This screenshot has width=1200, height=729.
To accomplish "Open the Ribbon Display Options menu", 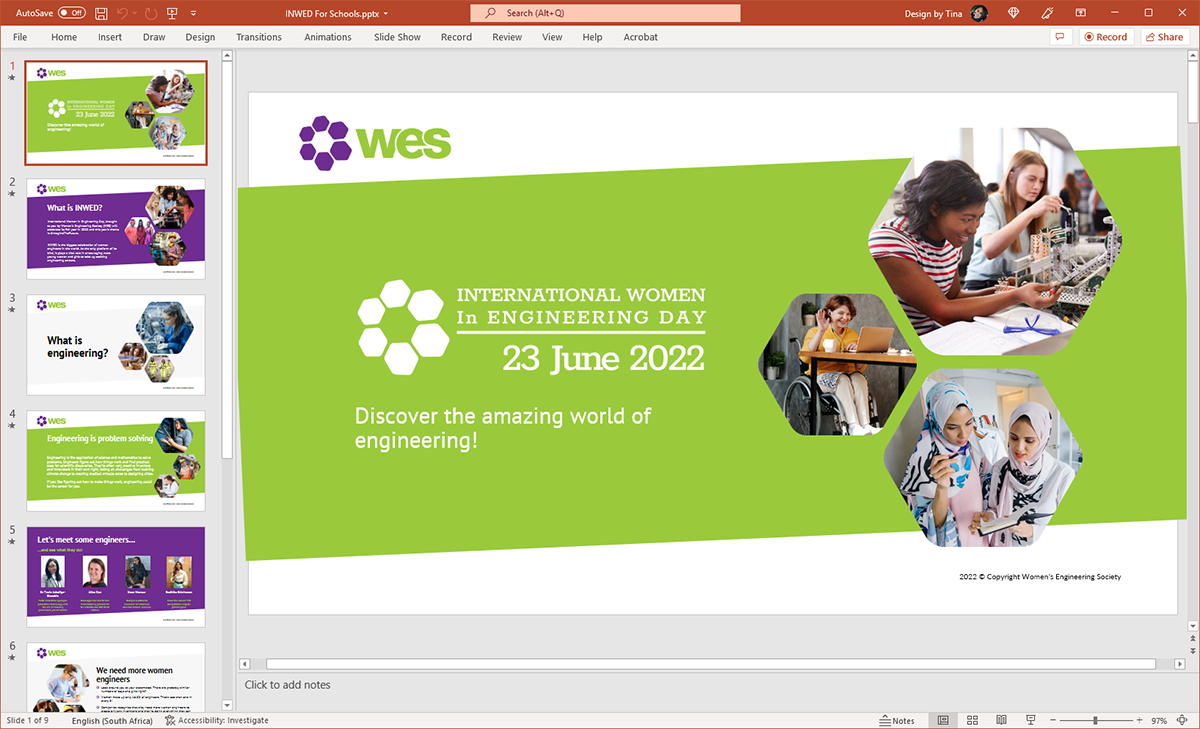I will click(1081, 13).
